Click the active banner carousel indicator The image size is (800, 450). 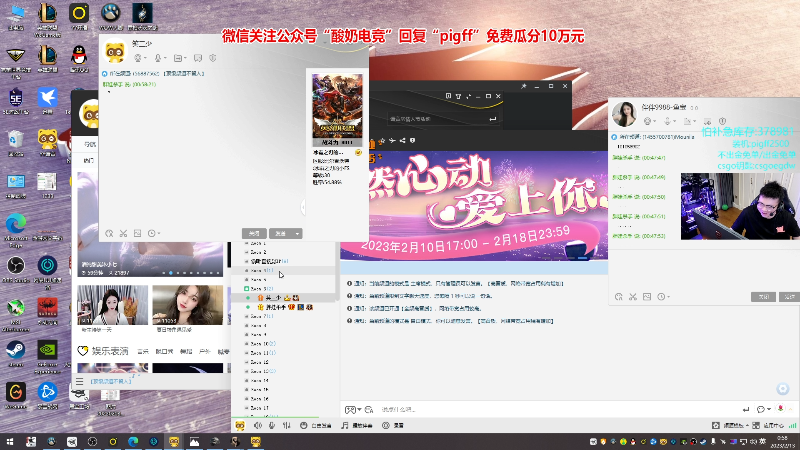coord(582,258)
